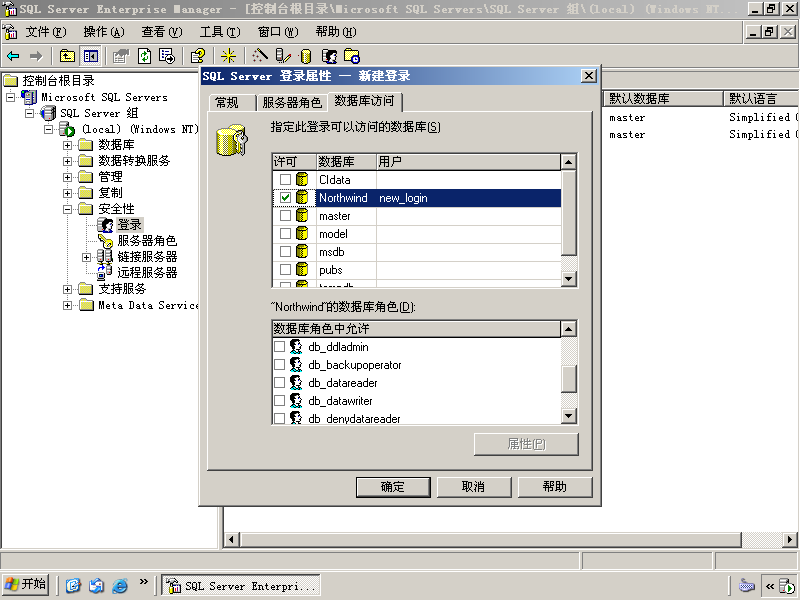Click the (local) server icon in tree
800x600 pixels.
tap(67, 129)
